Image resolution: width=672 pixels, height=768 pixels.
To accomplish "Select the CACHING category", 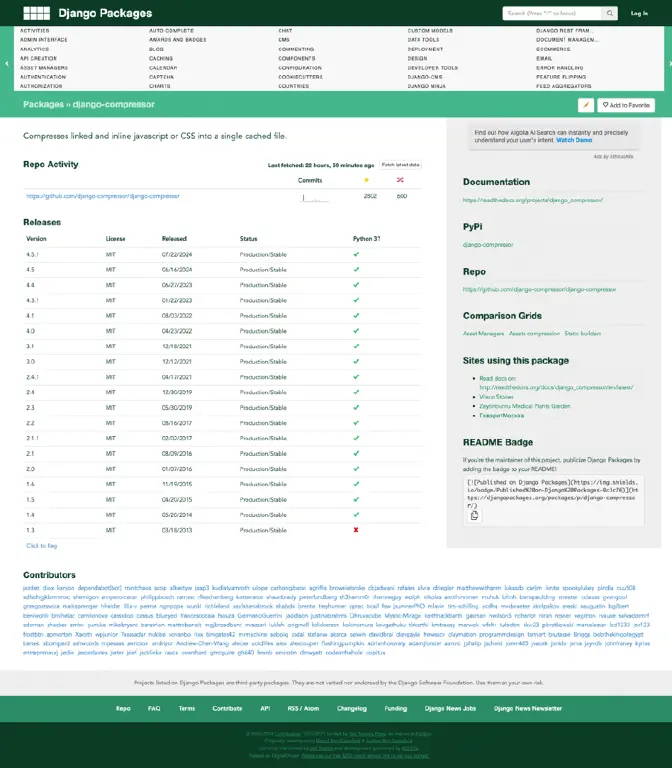I will pyautogui.click(x=161, y=58).
